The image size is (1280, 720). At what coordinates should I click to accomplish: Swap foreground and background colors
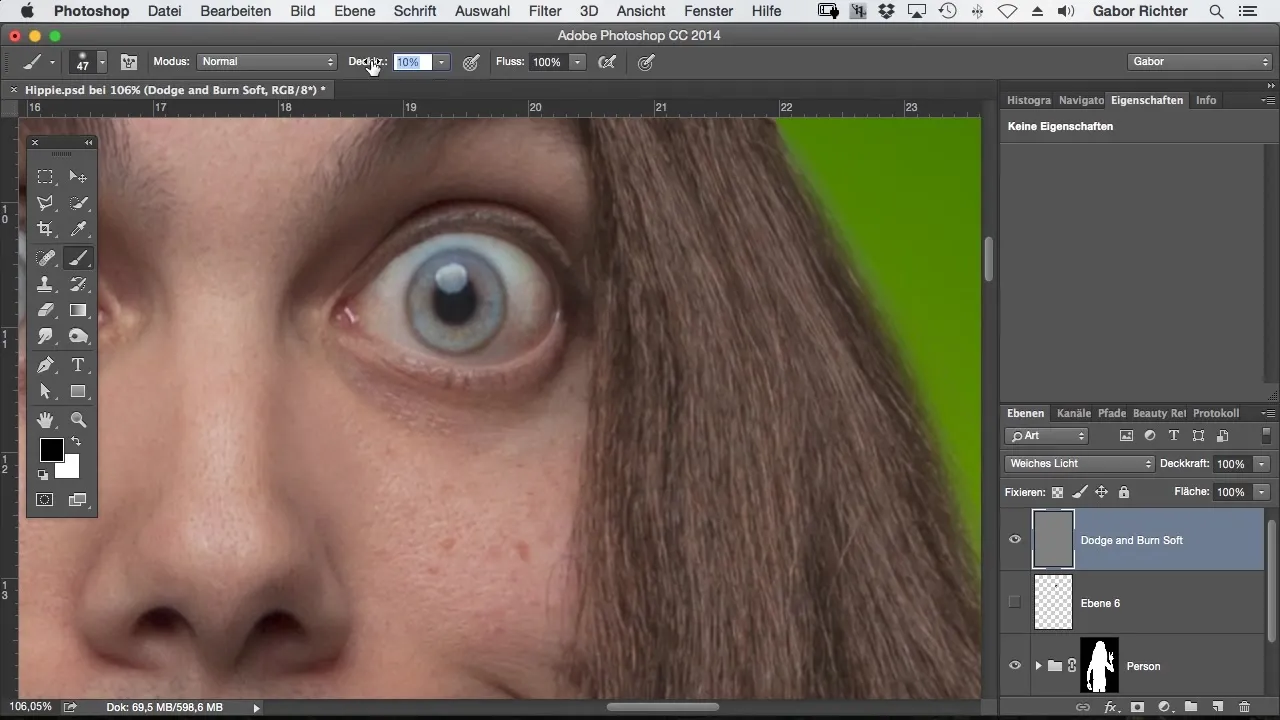click(x=76, y=442)
